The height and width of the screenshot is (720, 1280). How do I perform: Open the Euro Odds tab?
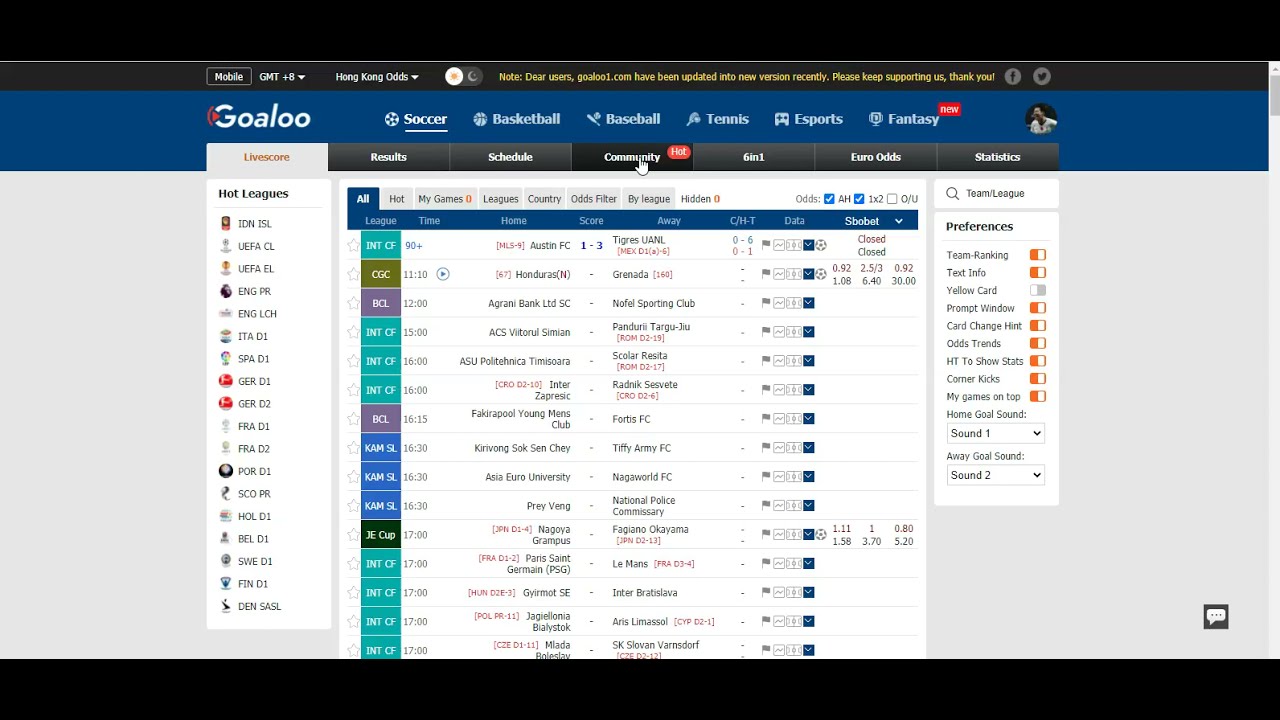point(876,157)
